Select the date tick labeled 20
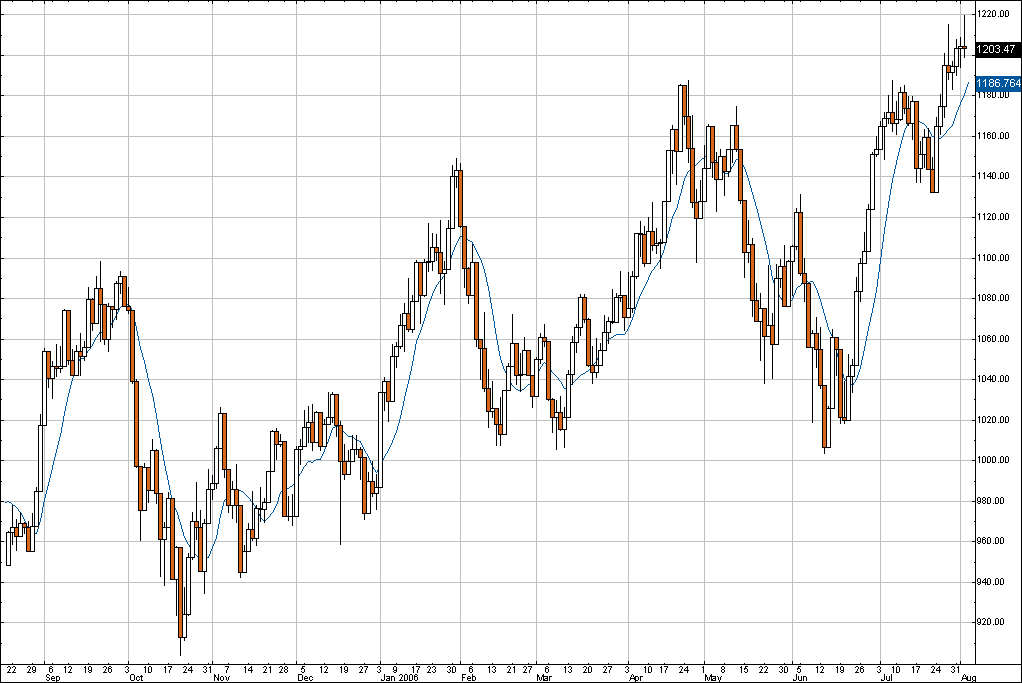The height and width of the screenshot is (683, 1022). coord(587,669)
